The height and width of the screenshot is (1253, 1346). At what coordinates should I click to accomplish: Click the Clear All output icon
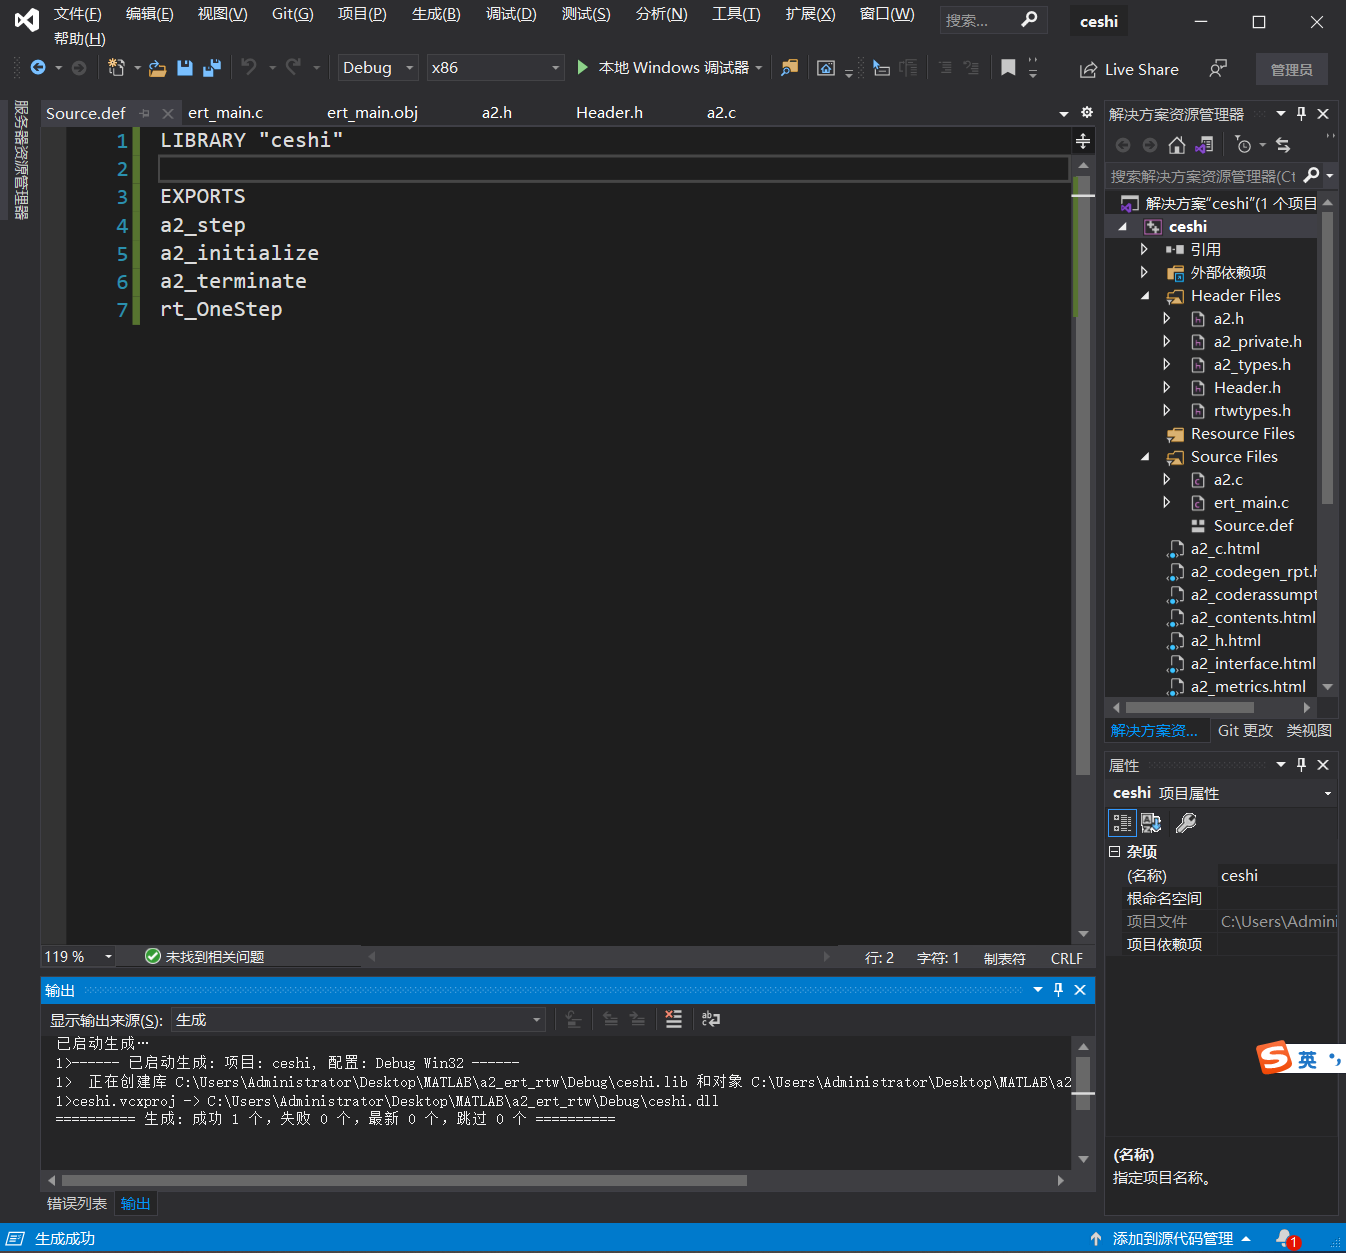point(673,1019)
